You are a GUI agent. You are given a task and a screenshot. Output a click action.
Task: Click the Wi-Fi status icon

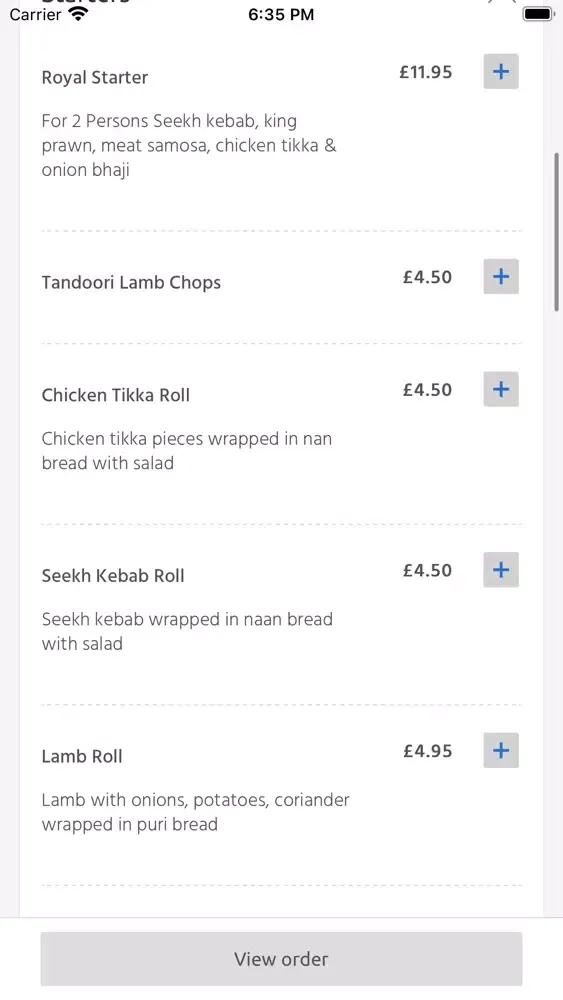coord(78,14)
